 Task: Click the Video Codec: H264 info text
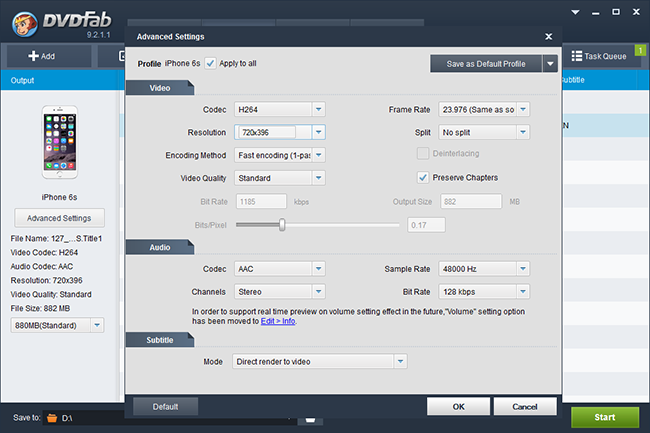pyautogui.click(x=44, y=252)
